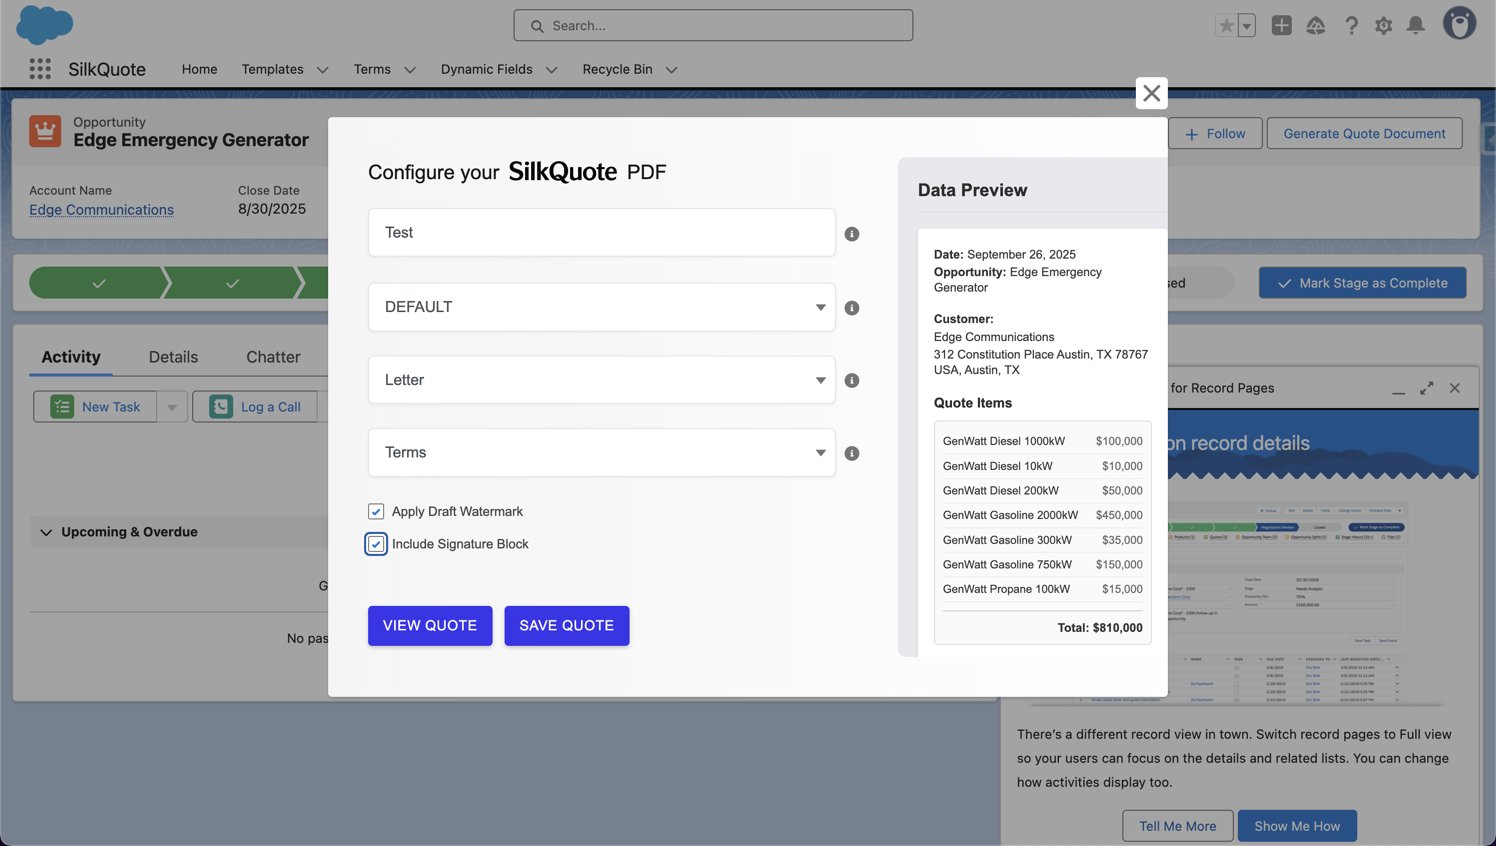Click the New Task checklist icon
The image size is (1496, 846).
62,406
